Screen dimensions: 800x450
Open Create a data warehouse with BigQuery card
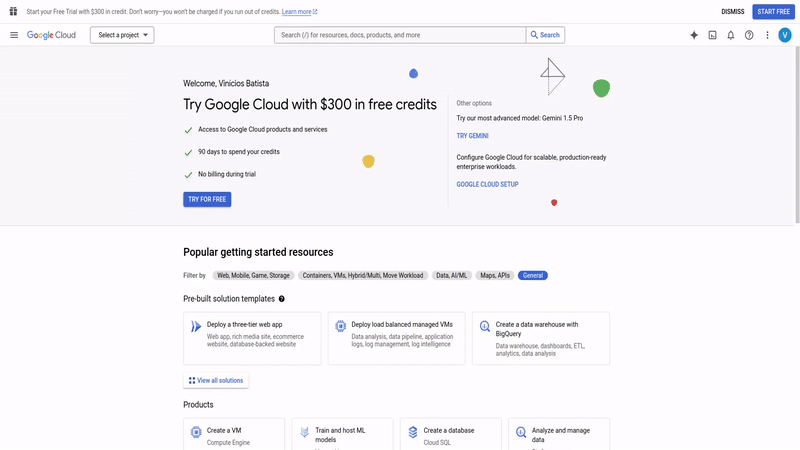pos(541,338)
